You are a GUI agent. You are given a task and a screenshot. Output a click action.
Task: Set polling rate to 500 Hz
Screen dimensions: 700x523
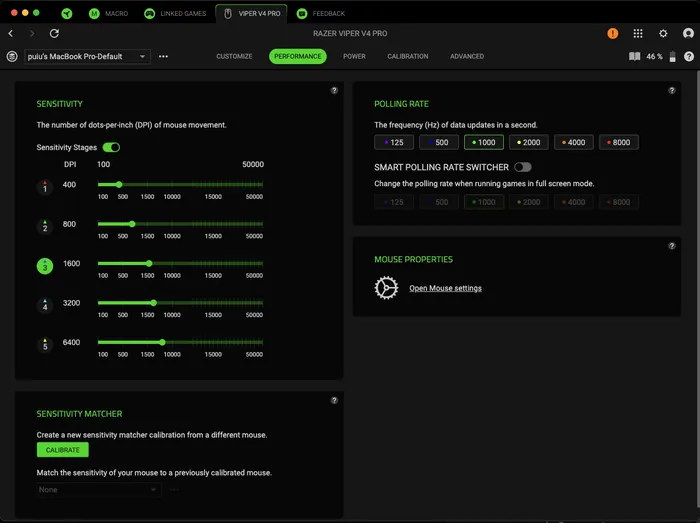tap(439, 142)
